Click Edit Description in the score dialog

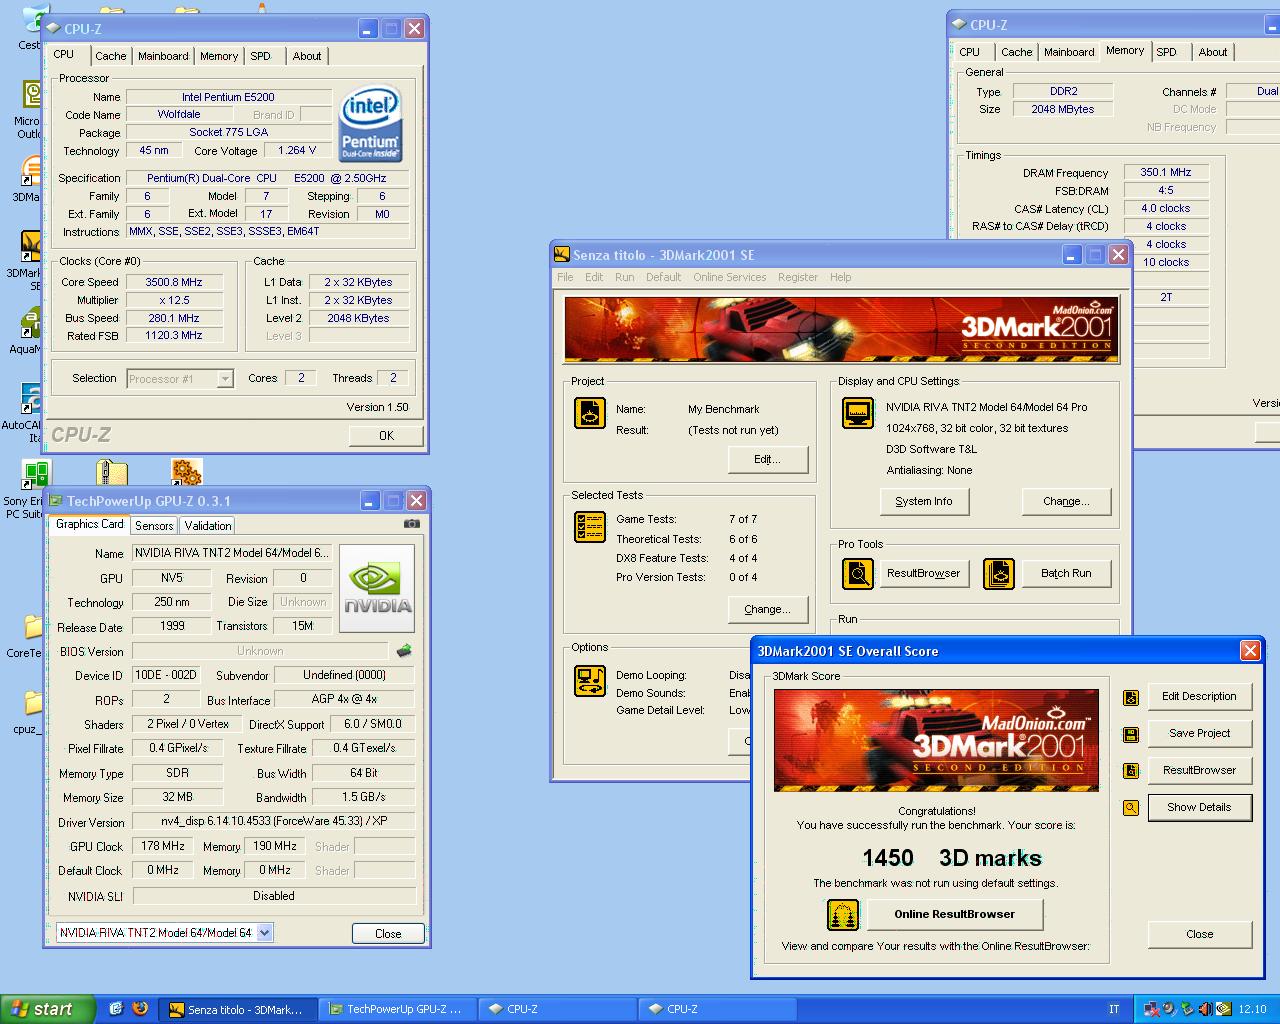[x=1199, y=696]
